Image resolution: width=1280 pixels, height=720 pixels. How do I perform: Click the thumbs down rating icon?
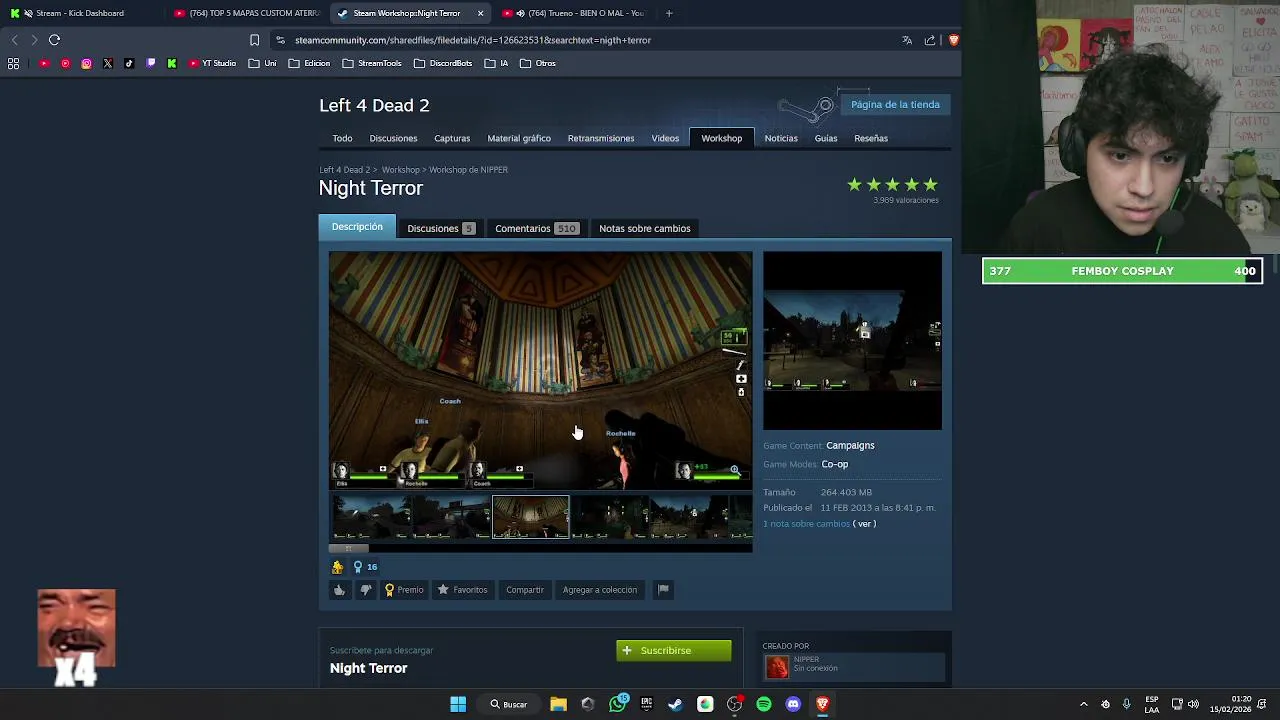(365, 590)
